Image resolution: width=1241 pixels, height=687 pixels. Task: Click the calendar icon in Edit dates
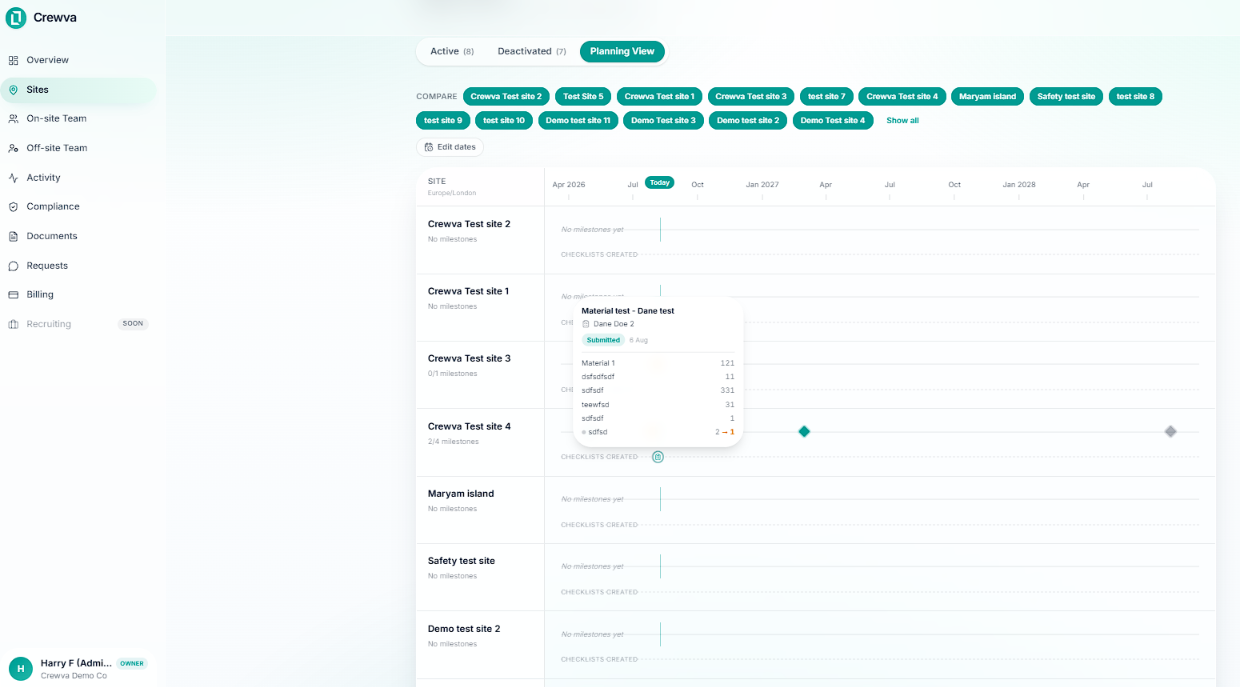[429, 147]
